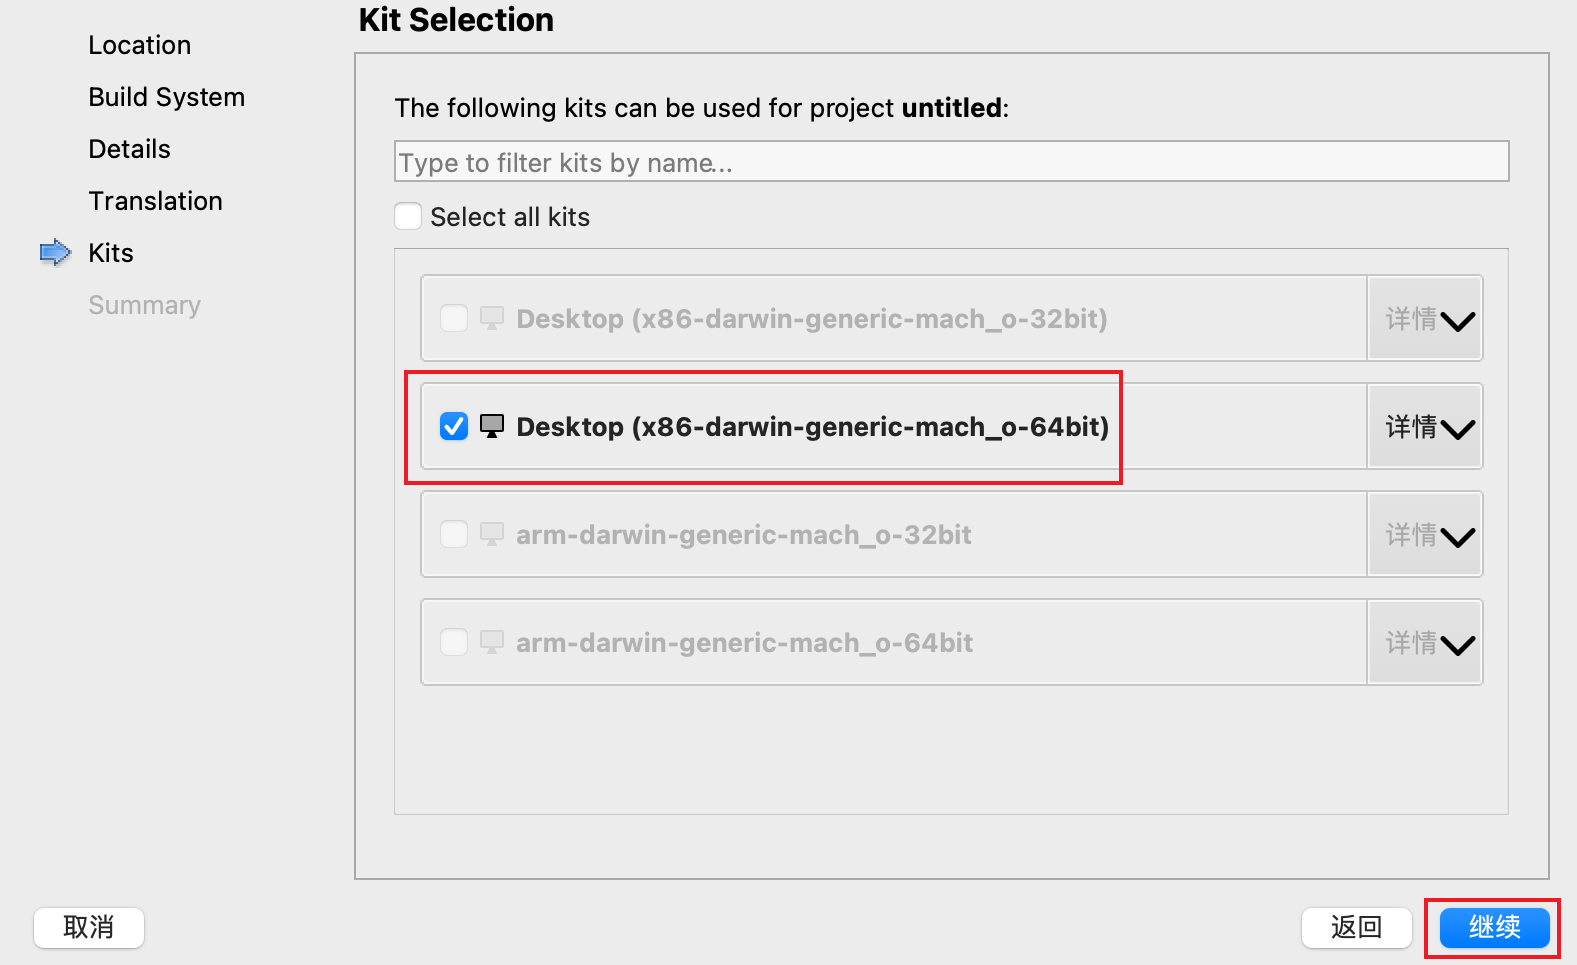This screenshot has height=965, width=1577.
Task: Click the blue arrow beside Kits step
Action: click(56, 253)
